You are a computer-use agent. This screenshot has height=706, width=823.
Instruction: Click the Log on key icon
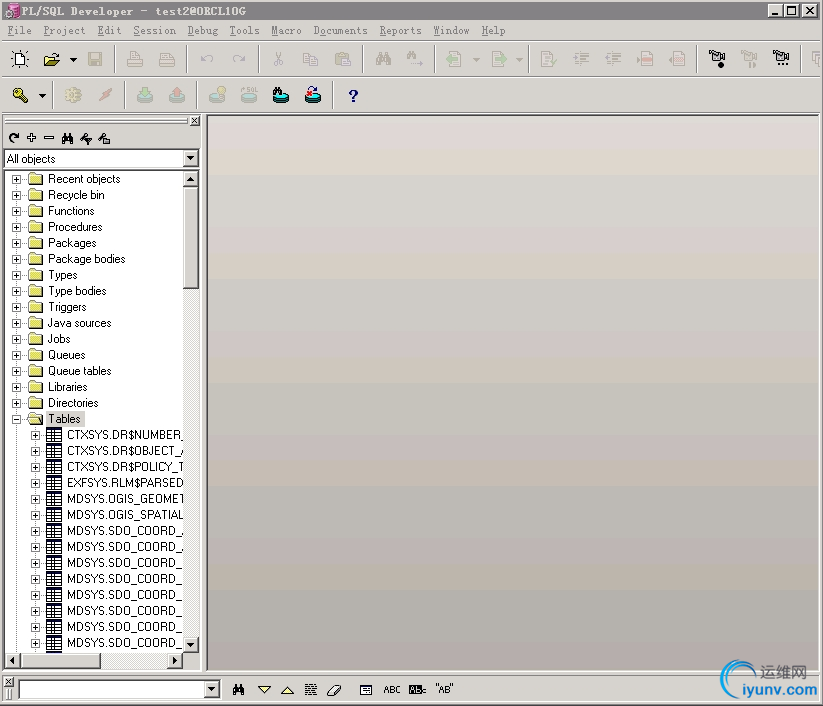(x=20, y=95)
